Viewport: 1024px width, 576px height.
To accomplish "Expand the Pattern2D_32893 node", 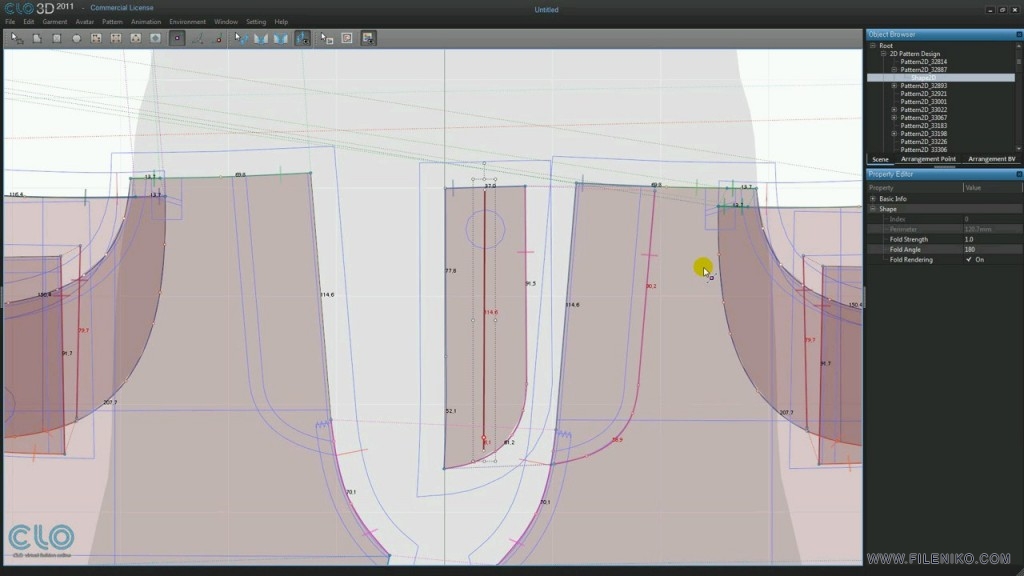I will coord(894,86).
